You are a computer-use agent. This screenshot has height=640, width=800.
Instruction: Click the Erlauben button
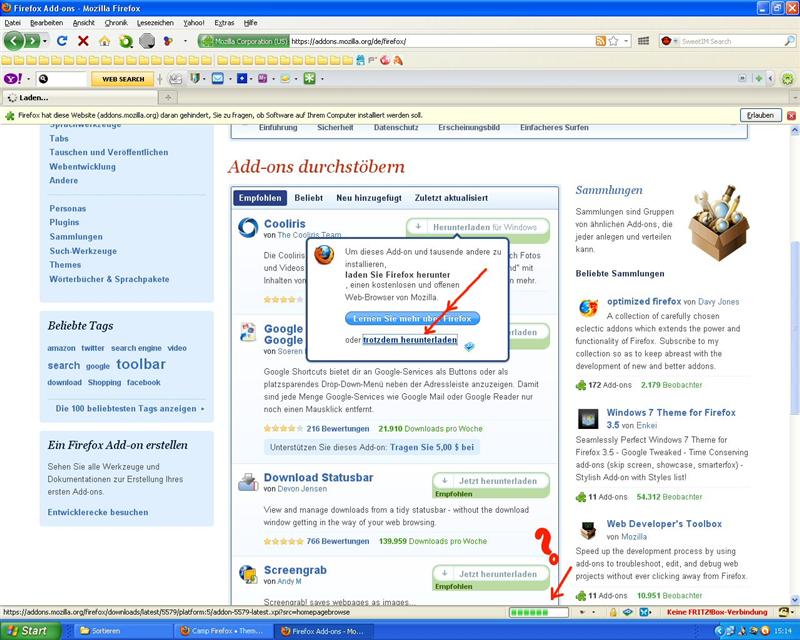coord(760,115)
